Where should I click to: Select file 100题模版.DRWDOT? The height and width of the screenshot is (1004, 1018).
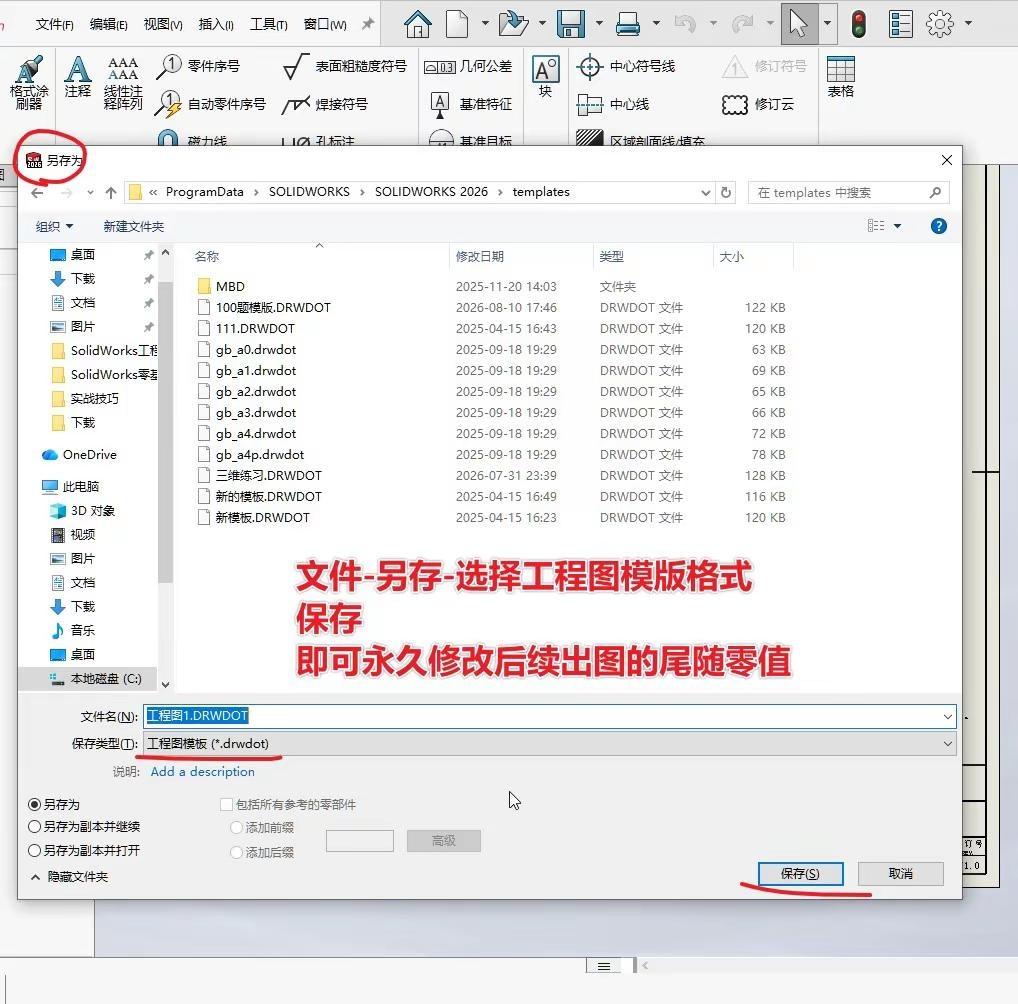point(273,308)
